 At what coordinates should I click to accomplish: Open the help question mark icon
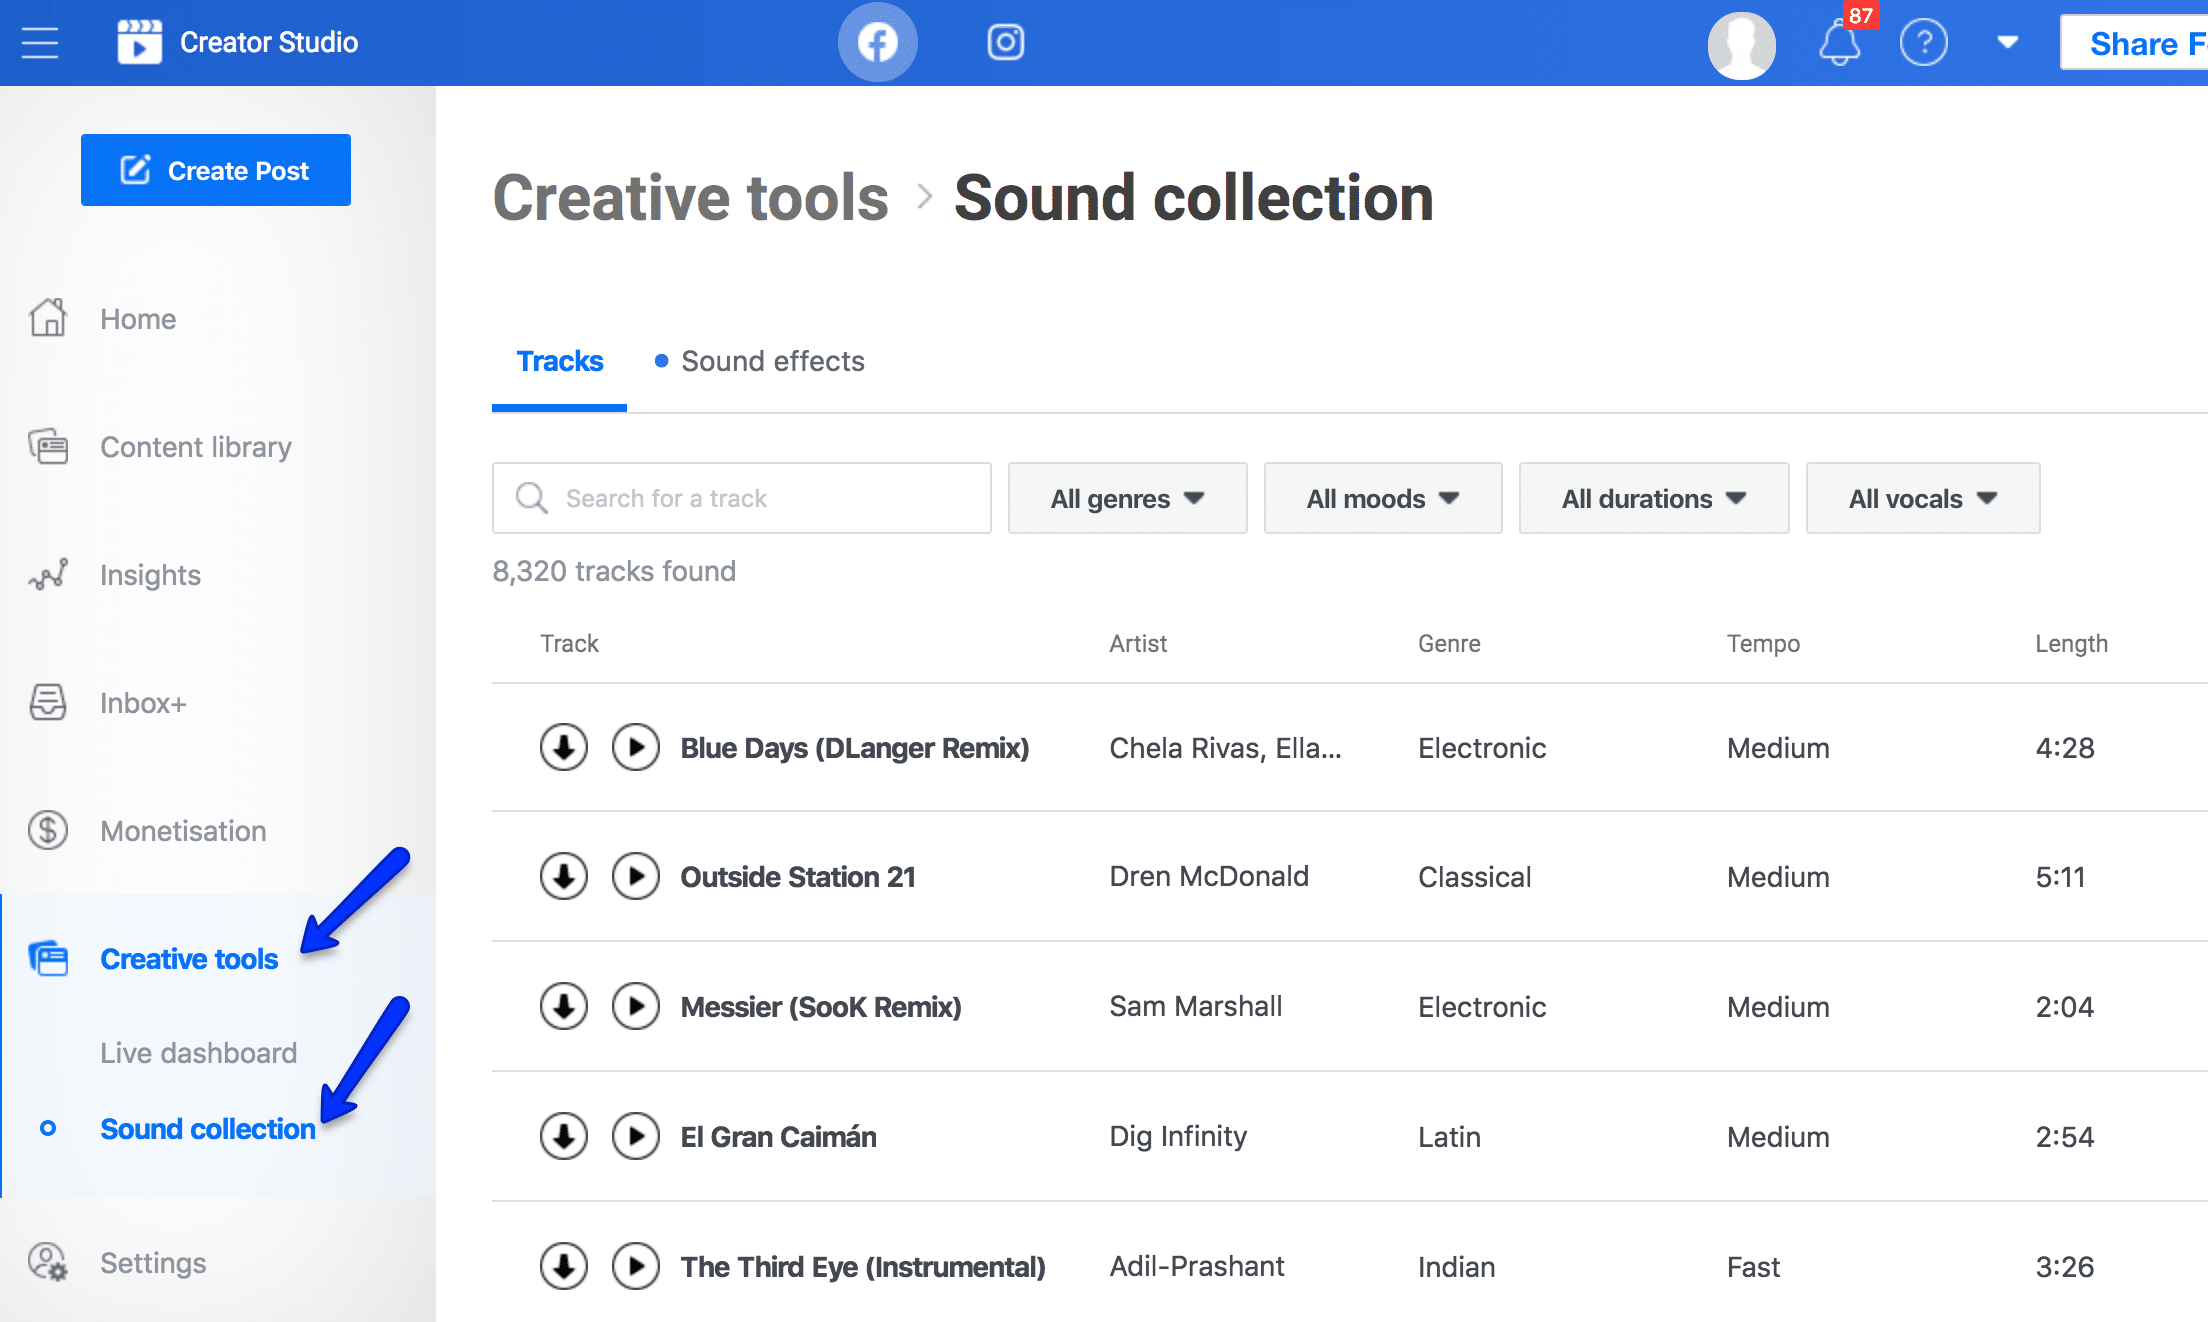point(1923,43)
